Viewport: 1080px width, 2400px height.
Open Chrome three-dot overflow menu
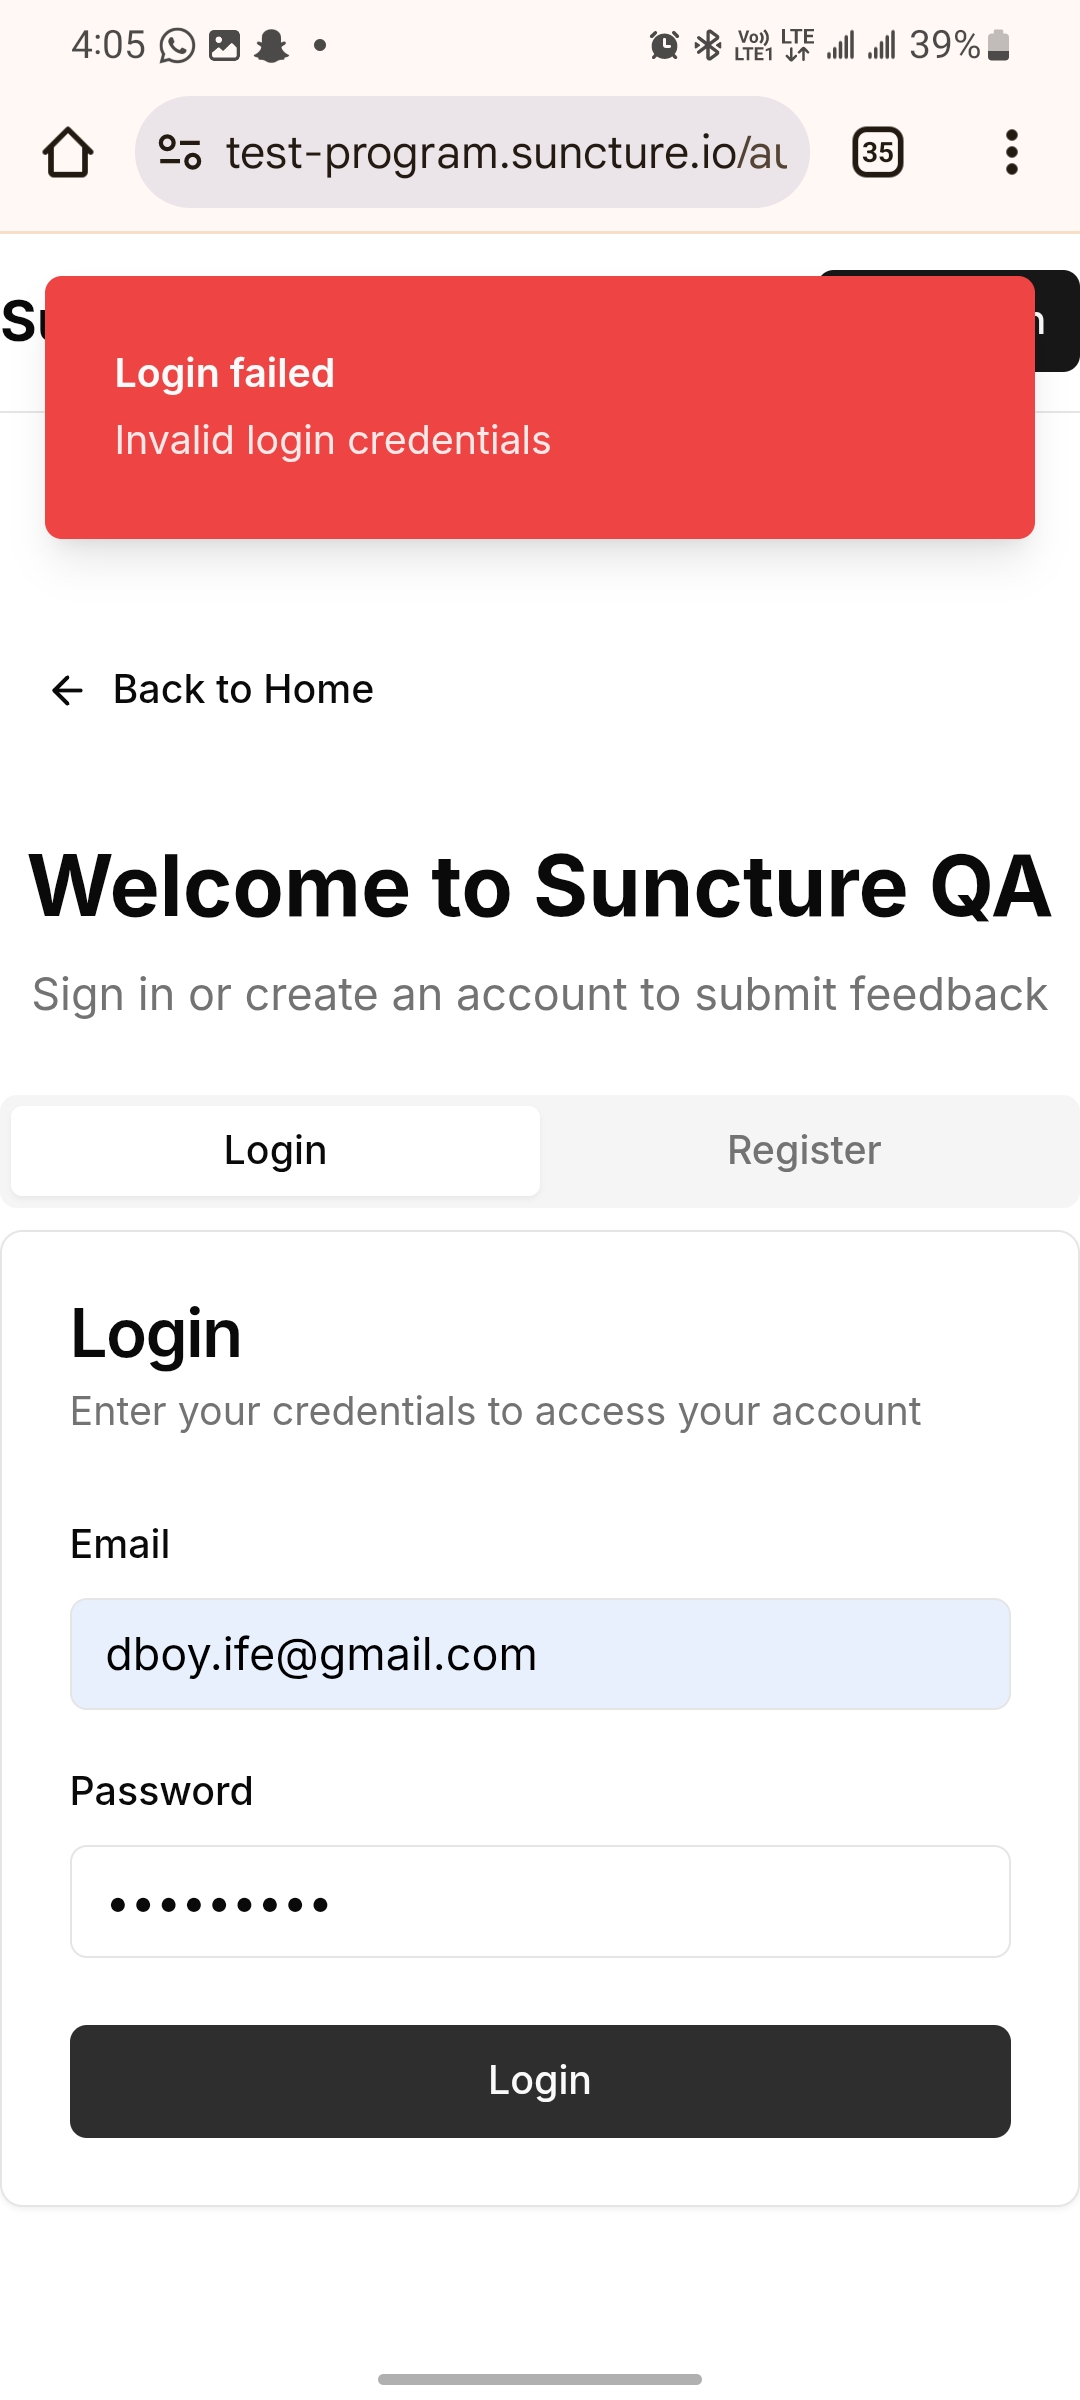point(1011,153)
